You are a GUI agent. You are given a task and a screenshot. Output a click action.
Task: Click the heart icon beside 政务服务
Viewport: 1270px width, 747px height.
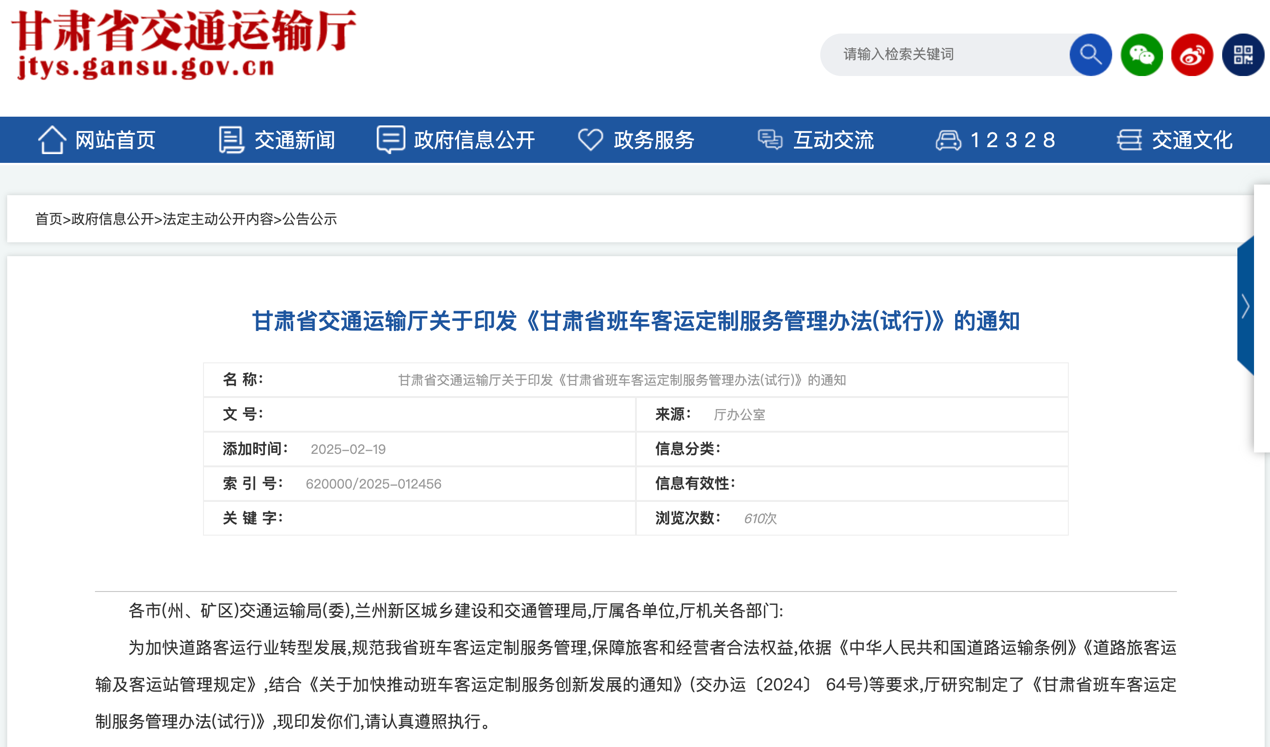[x=590, y=140]
